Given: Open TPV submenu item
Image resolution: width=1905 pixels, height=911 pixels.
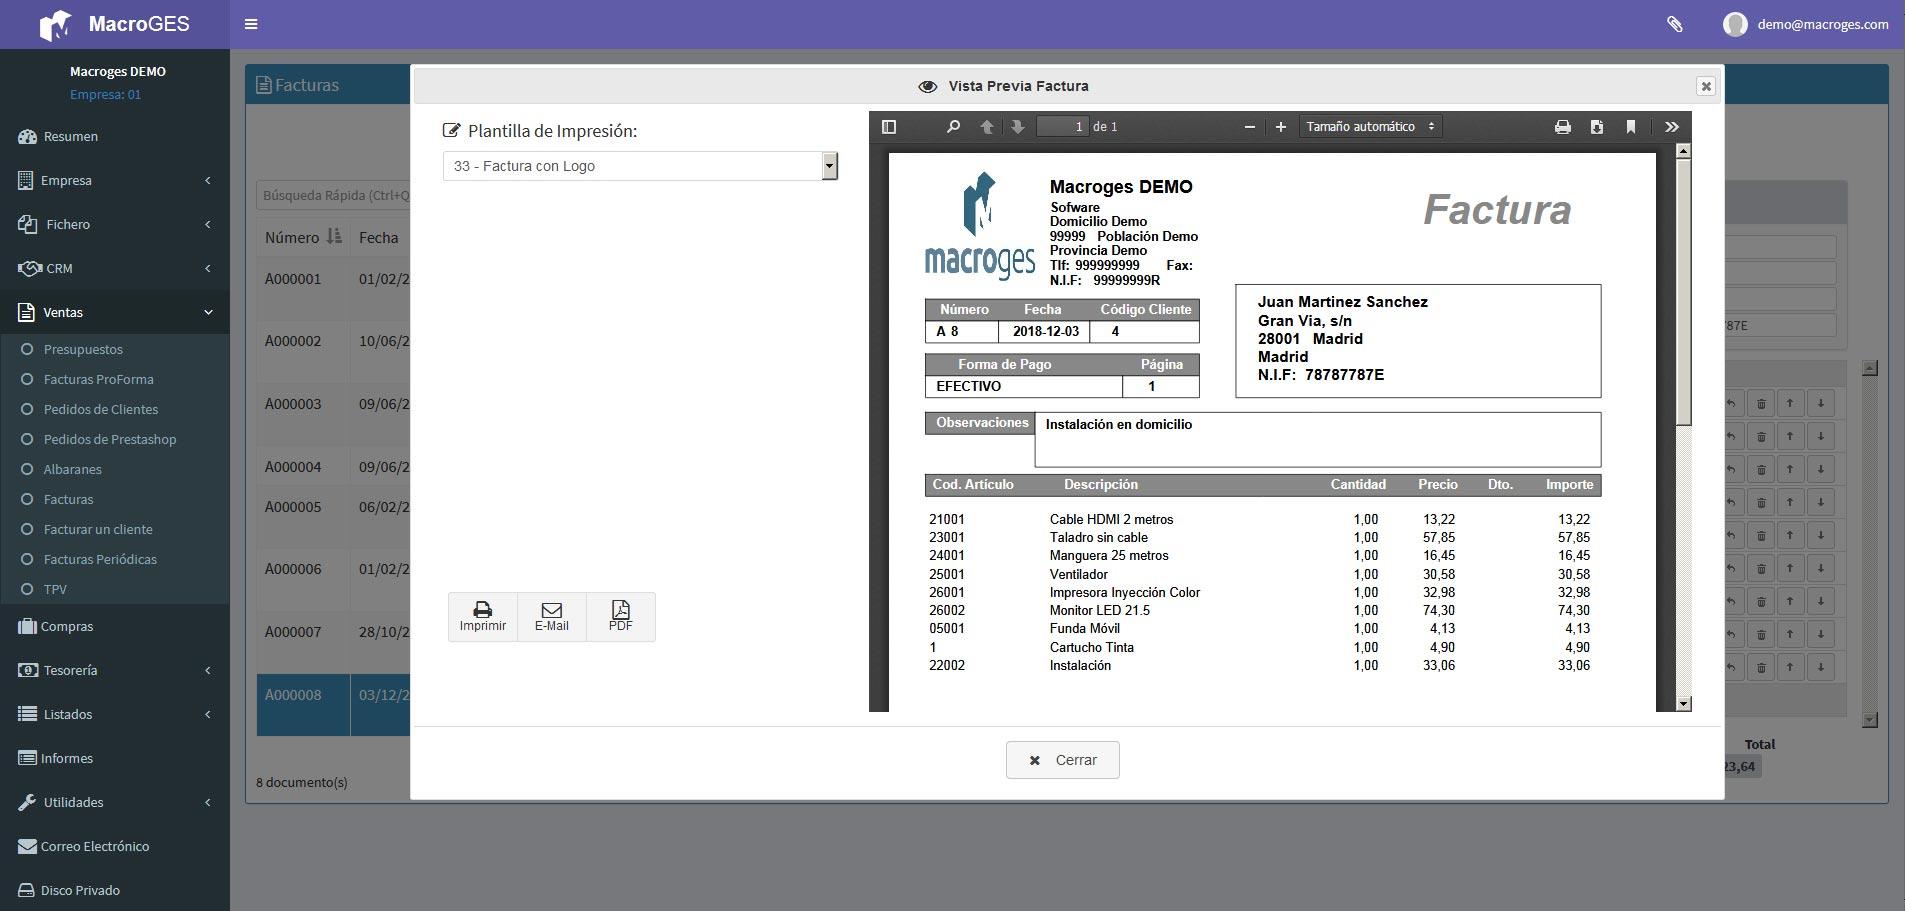Looking at the screenshot, I should click(55, 589).
